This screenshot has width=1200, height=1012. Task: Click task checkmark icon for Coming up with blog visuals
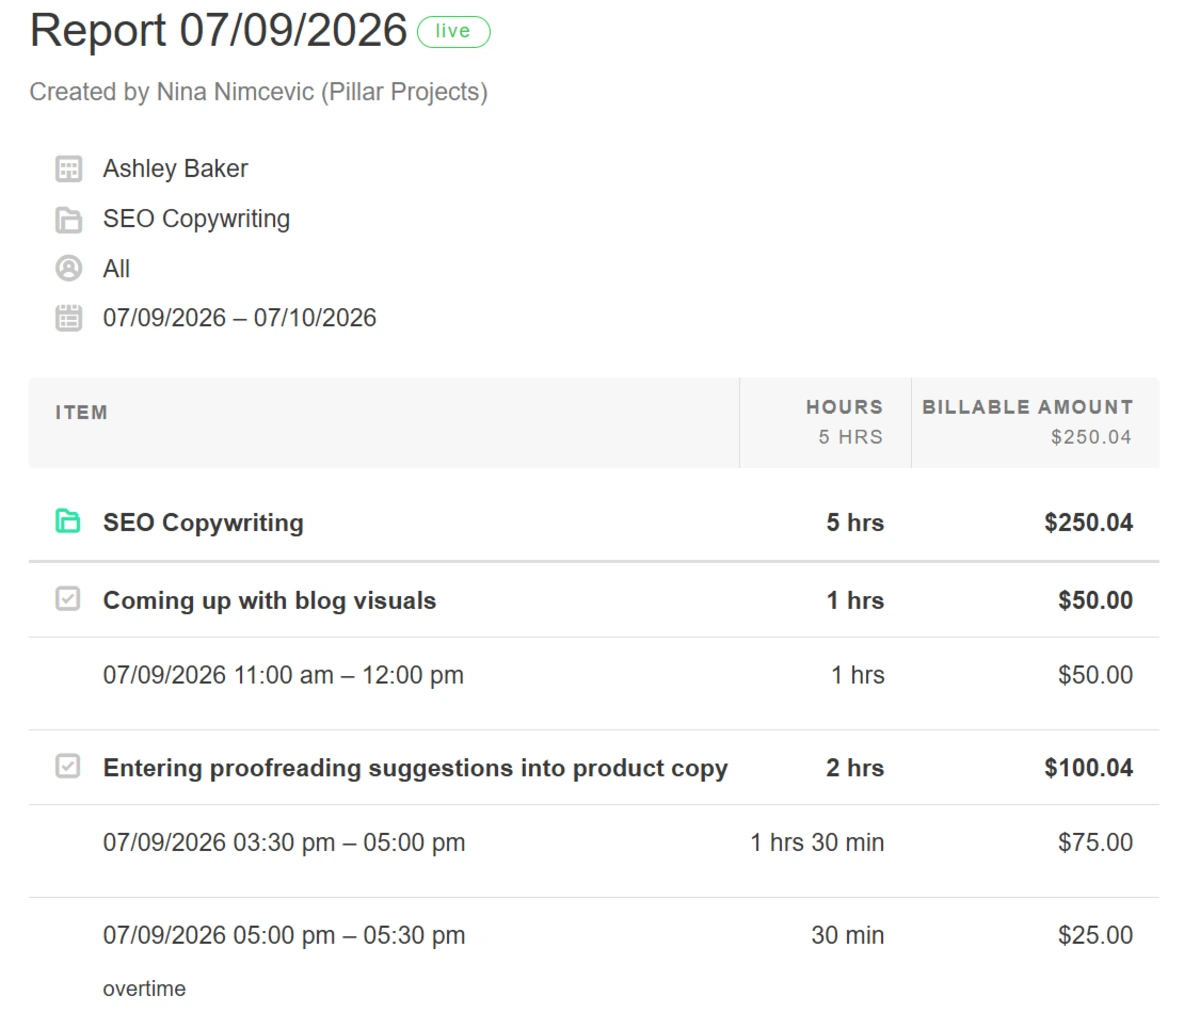[68, 599]
